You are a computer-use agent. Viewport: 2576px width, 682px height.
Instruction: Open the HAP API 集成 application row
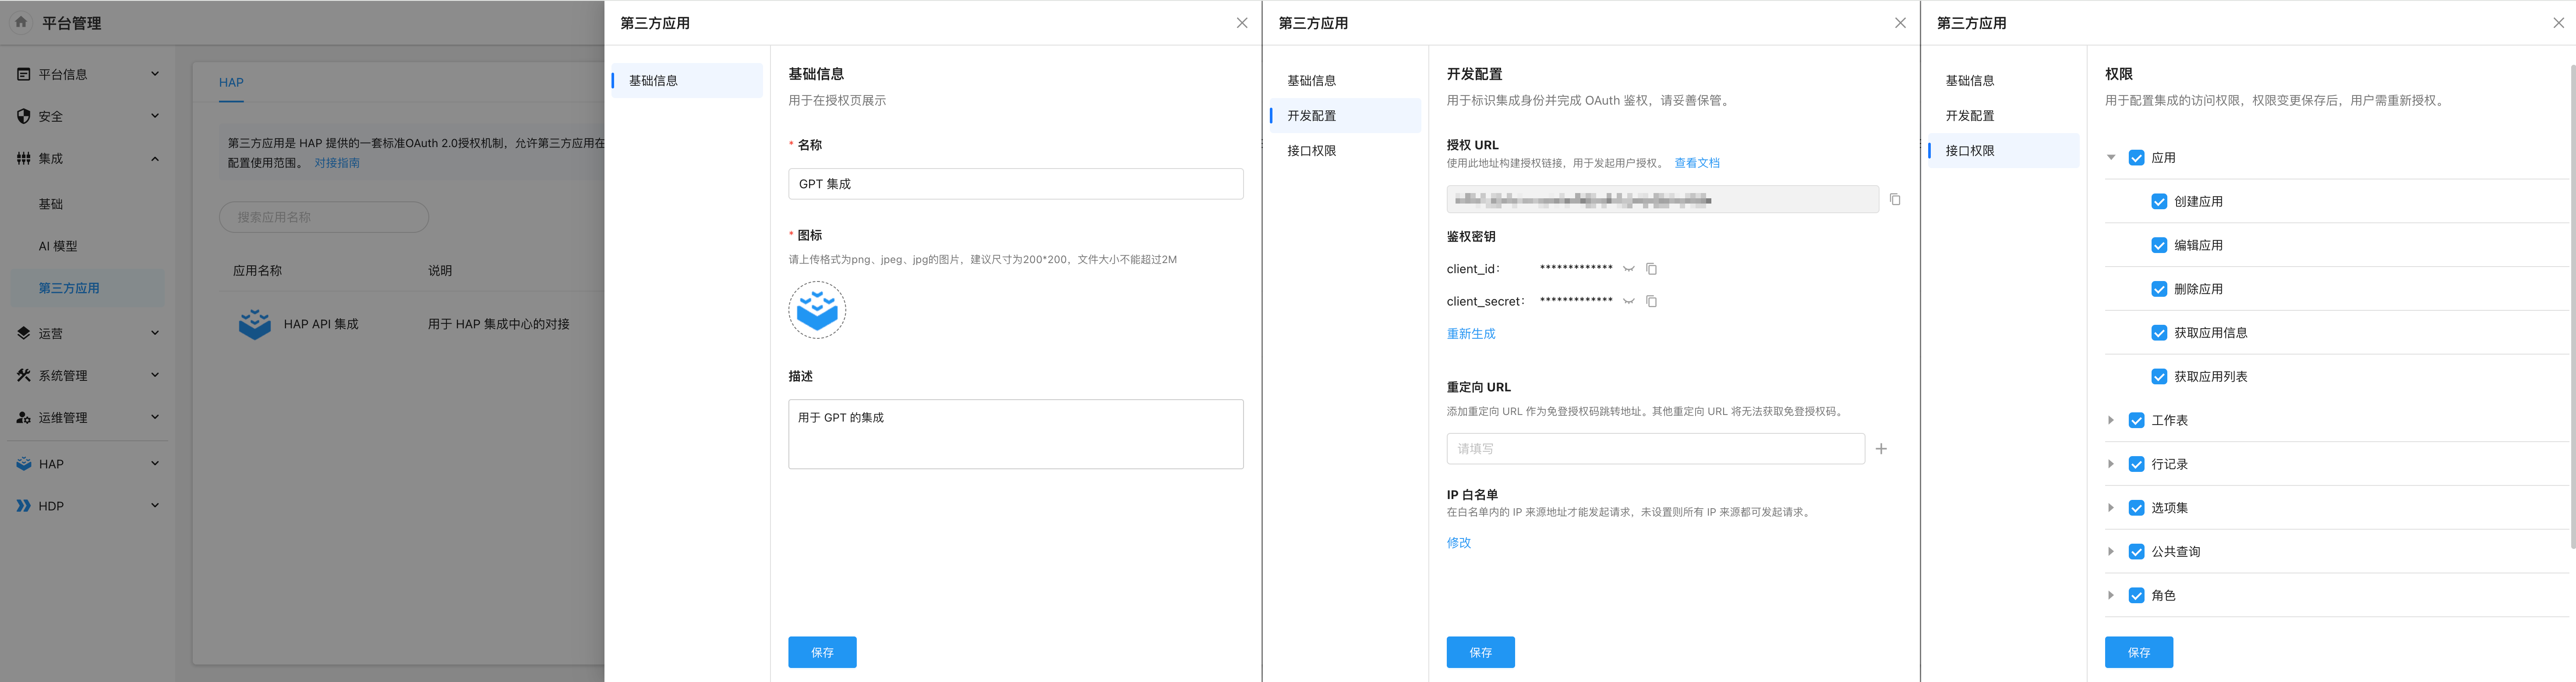point(320,324)
